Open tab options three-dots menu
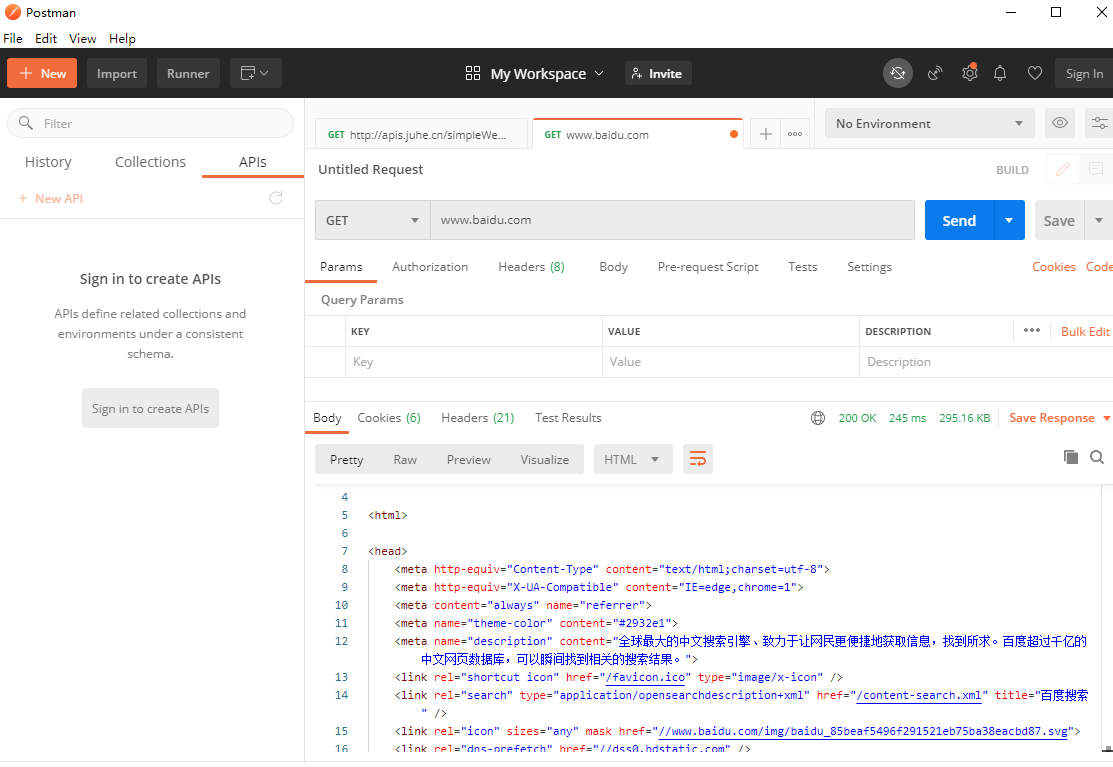The image size is (1113, 767). pos(795,134)
